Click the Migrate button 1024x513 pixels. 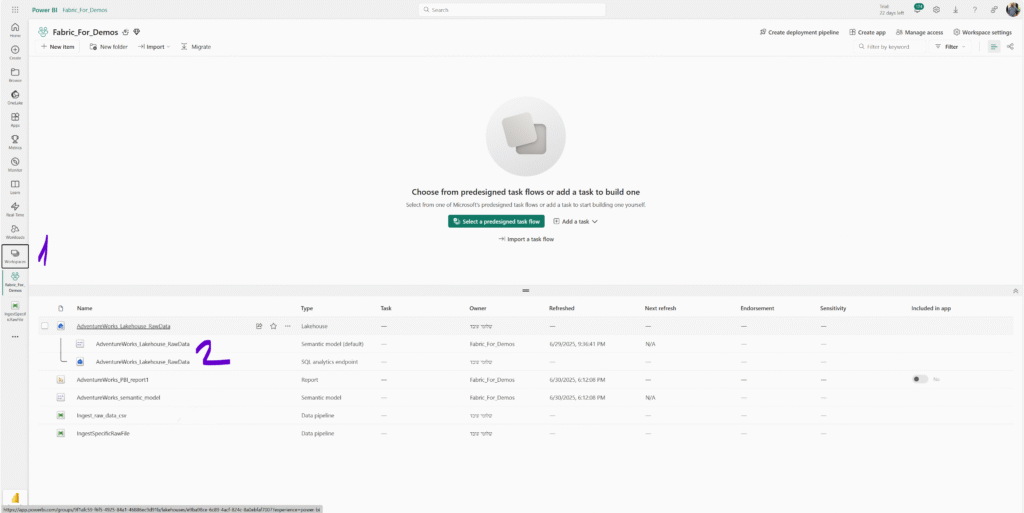(x=195, y=47)
